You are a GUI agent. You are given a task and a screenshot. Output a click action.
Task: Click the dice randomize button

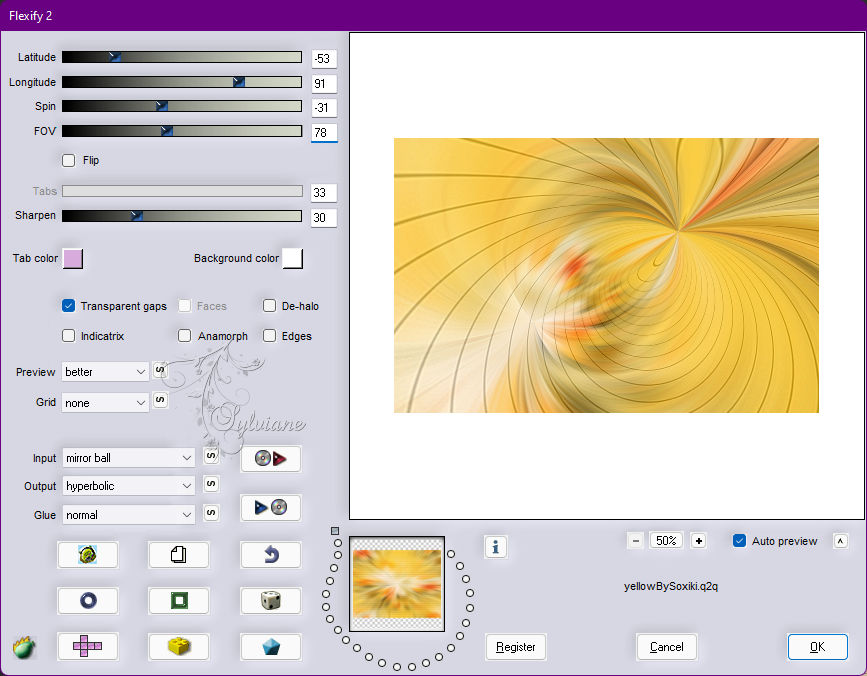pos(270,600)
